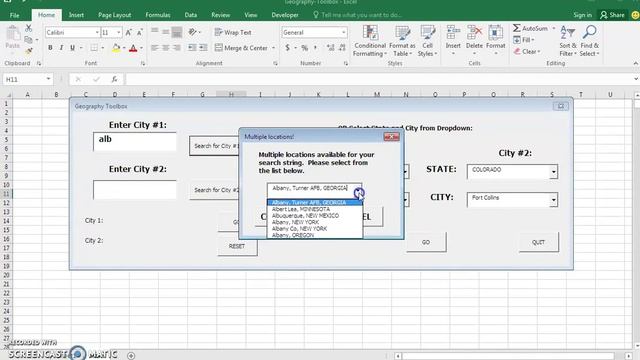Center text horizontally in the ribbon
This screenshot has width=640, height=360.
point(166,48)
